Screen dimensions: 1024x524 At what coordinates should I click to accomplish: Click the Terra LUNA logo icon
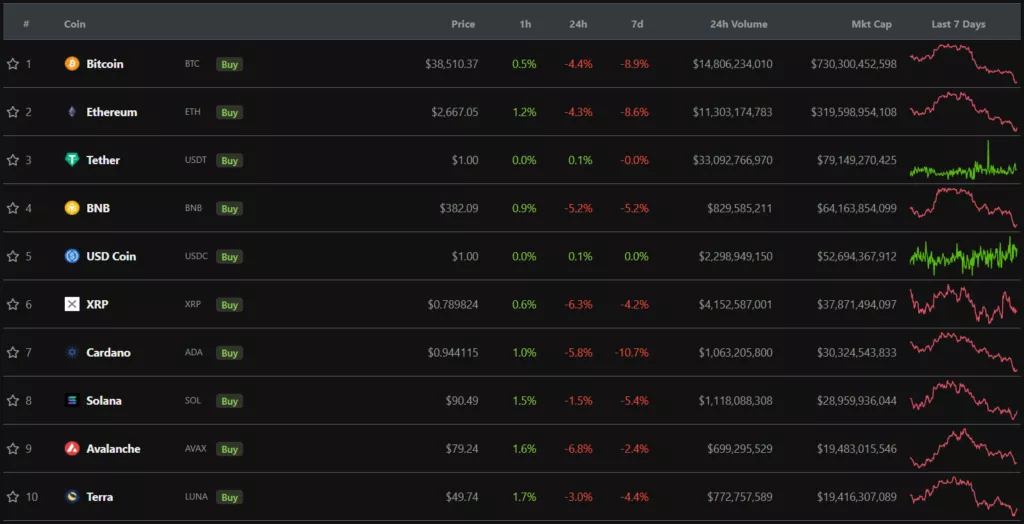tap(72, 497)
